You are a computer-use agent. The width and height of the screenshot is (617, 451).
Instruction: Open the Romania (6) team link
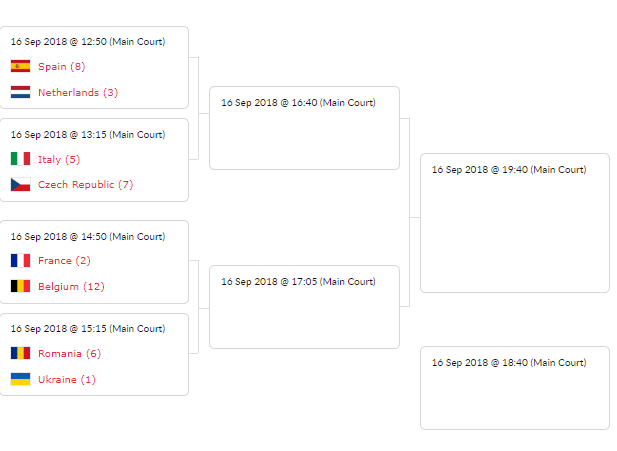coord(69,353)
